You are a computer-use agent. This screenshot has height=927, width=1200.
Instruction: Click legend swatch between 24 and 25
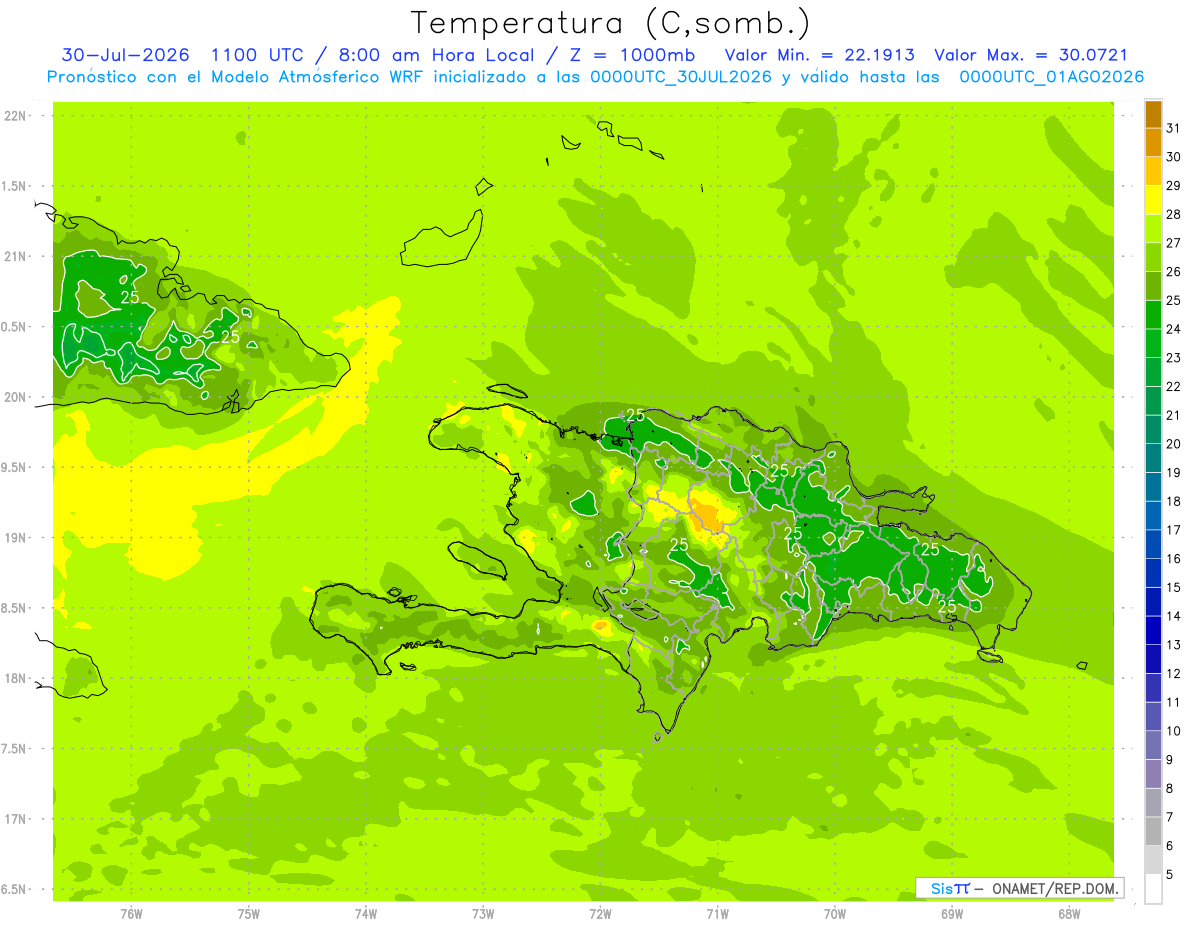click(x=1153, y=315)
